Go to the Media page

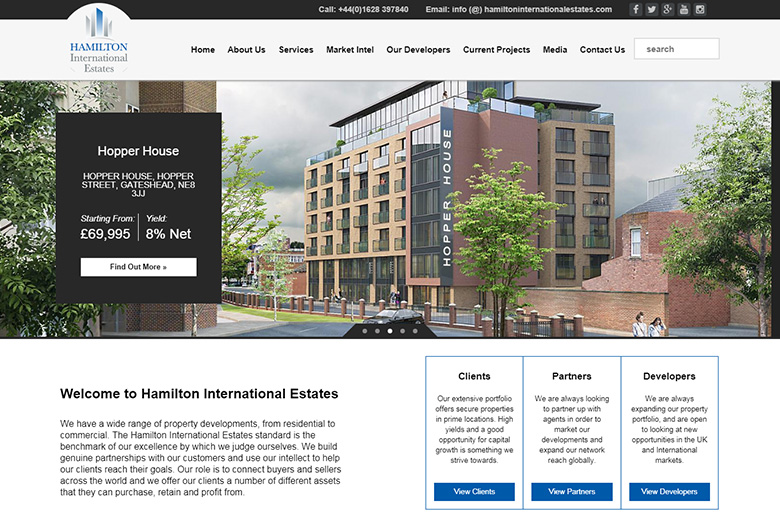tap(555, 50)
